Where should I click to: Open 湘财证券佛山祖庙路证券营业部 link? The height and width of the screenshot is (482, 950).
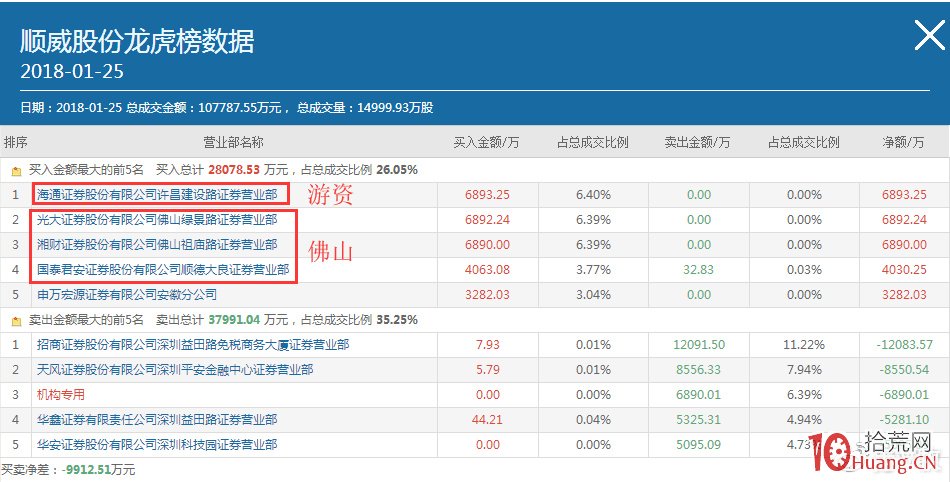pyautogui.click(x=157, y=245)
